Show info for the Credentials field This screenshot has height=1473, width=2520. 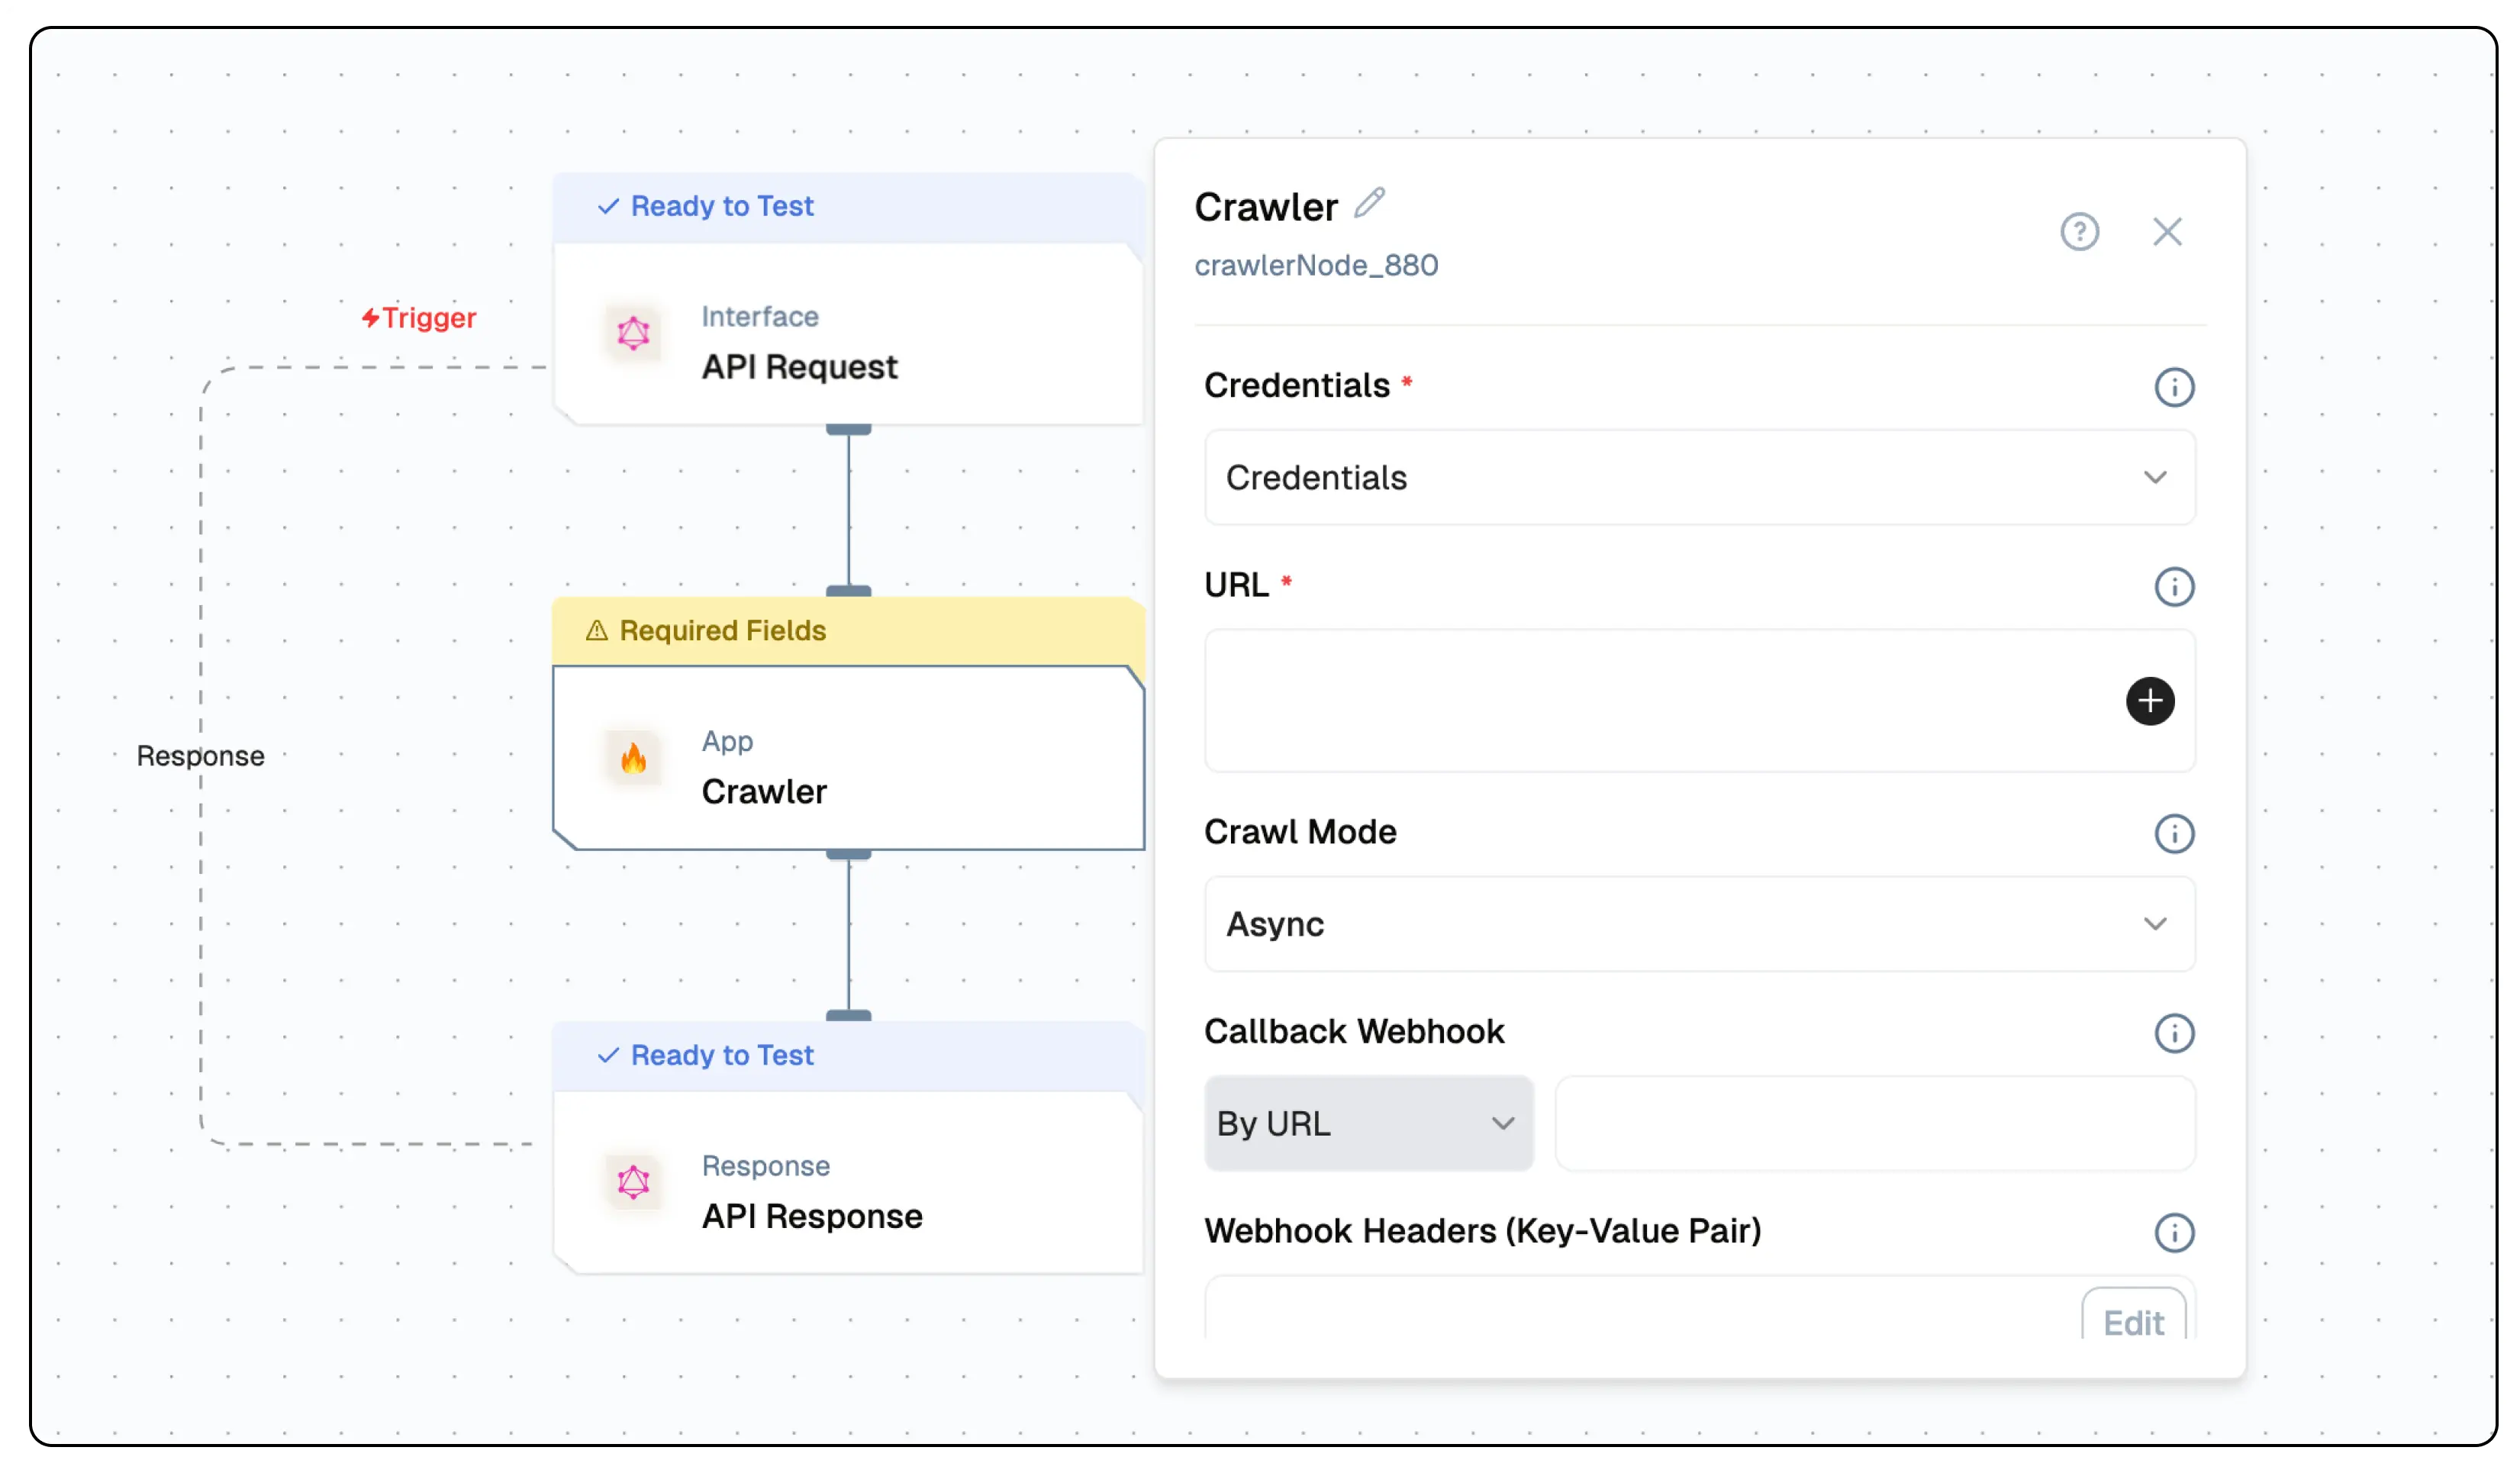[x=2174, y=387]
